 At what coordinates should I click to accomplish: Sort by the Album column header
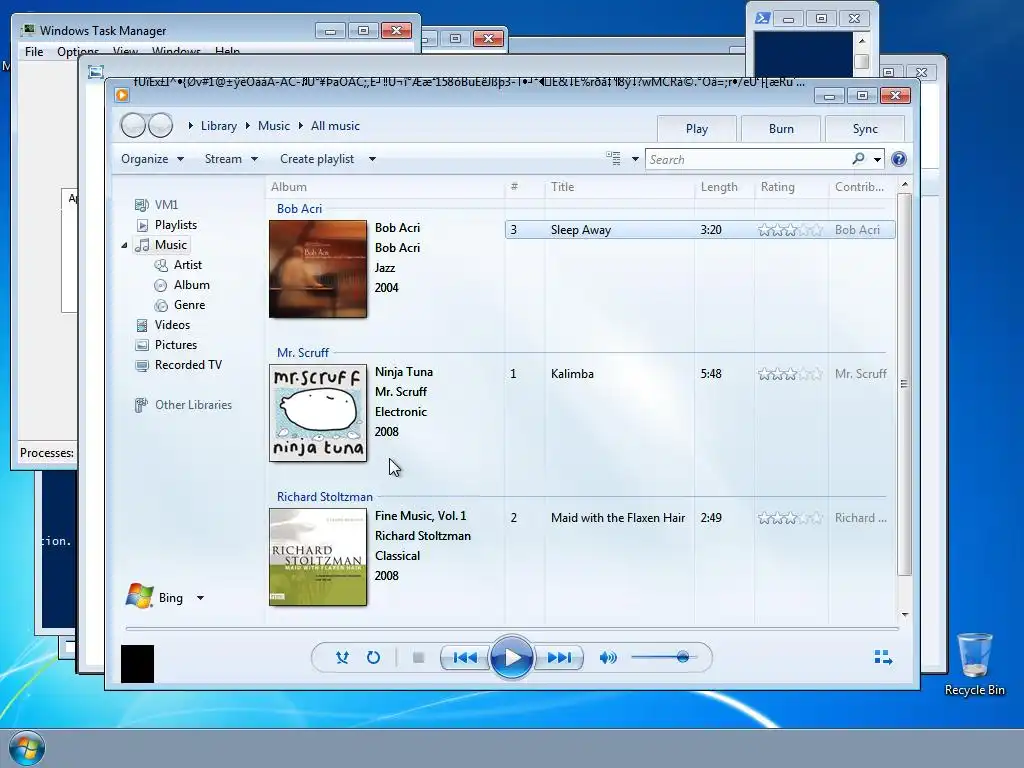pos(385,187)
